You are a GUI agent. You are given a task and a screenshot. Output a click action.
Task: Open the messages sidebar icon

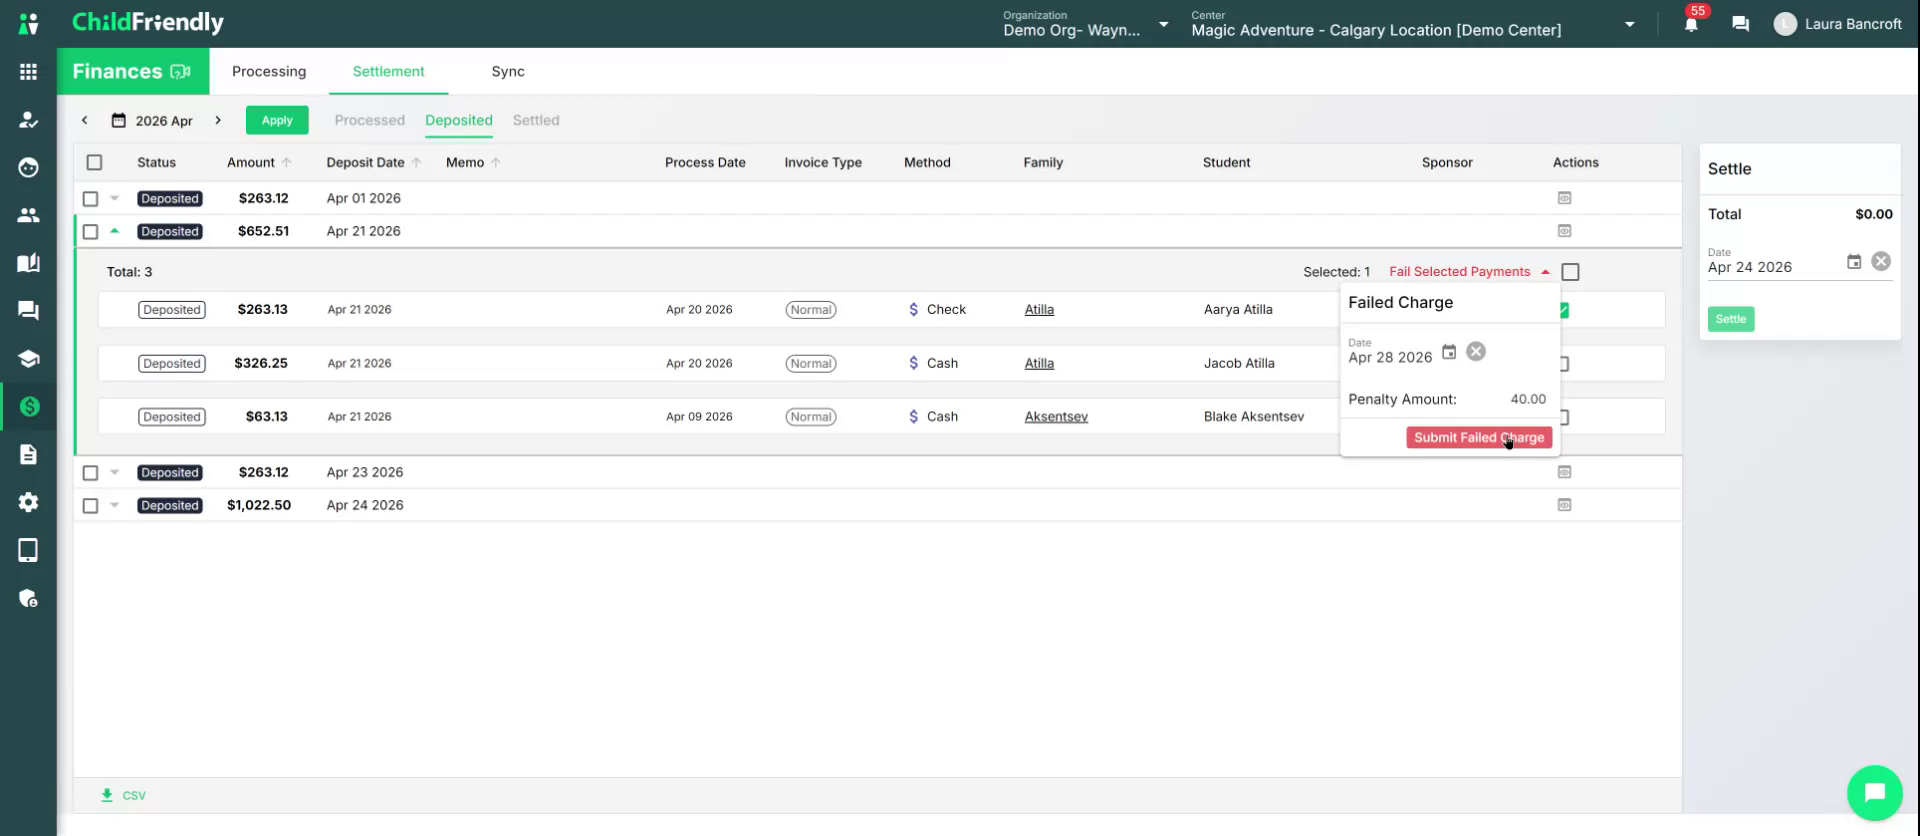tap(28, 311)
